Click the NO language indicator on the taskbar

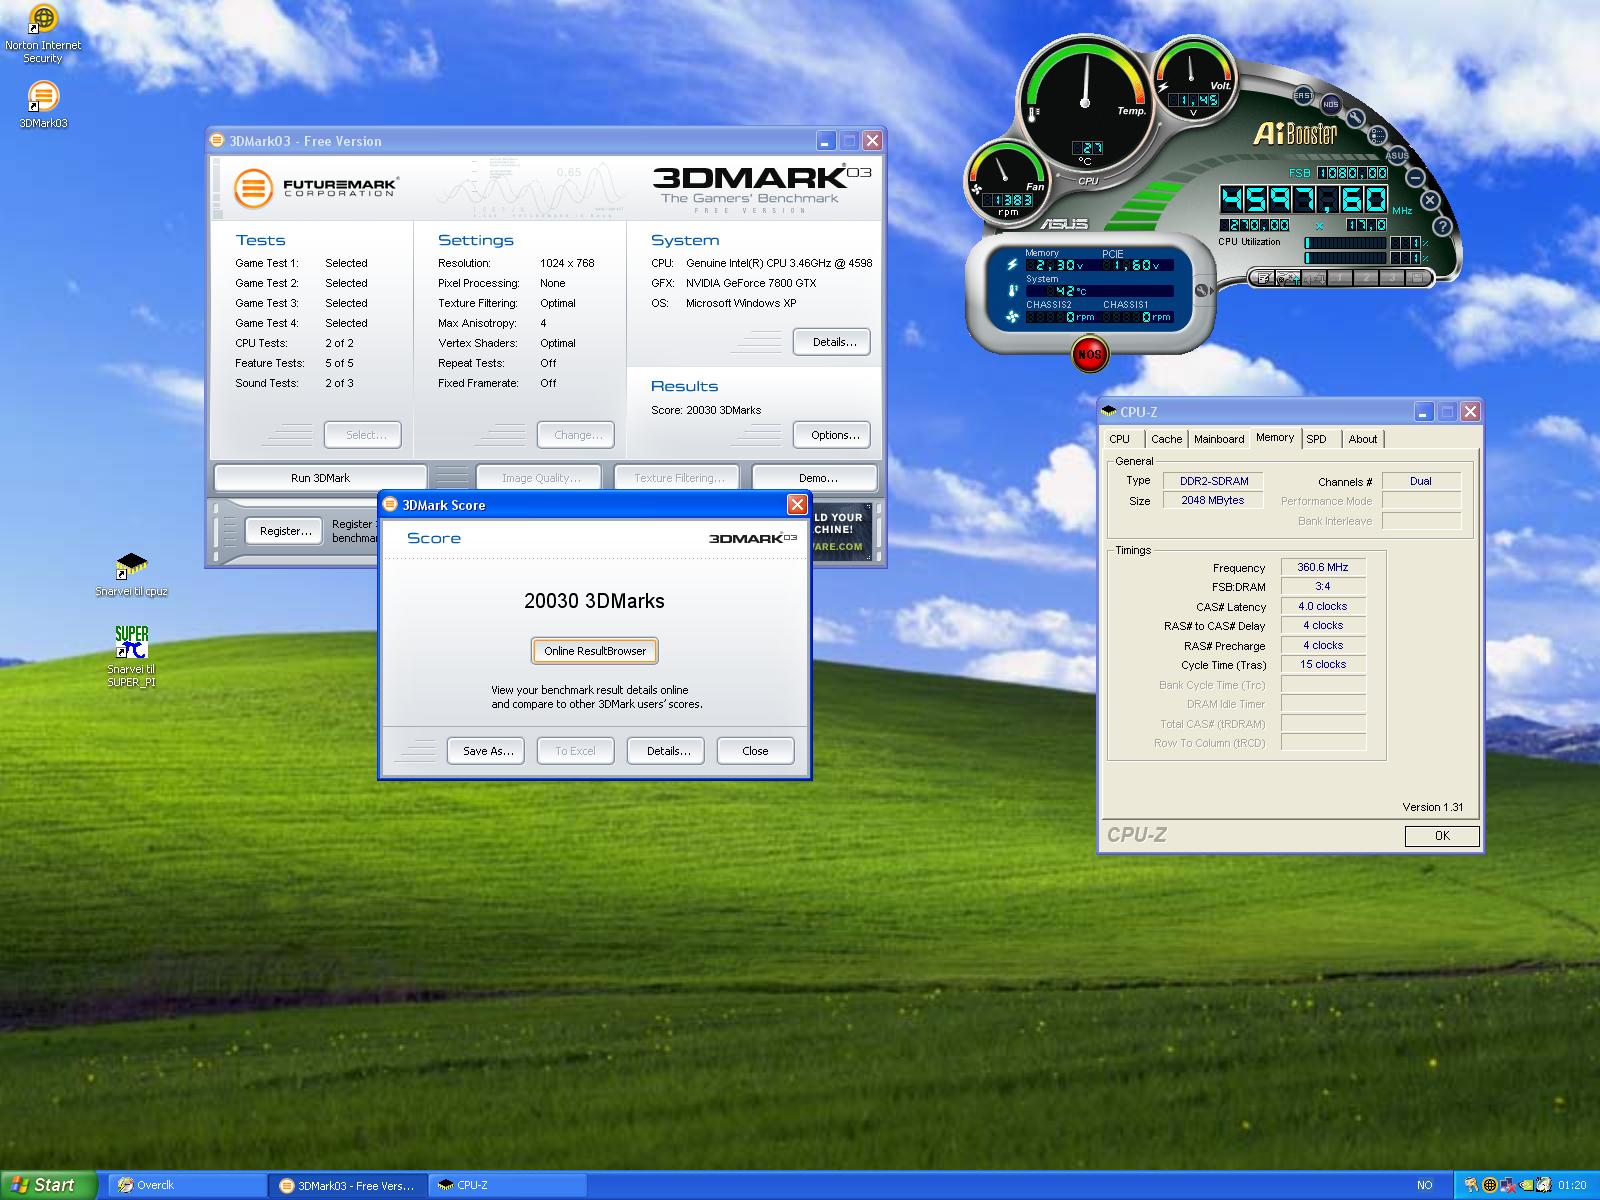coord(1425,1185)
